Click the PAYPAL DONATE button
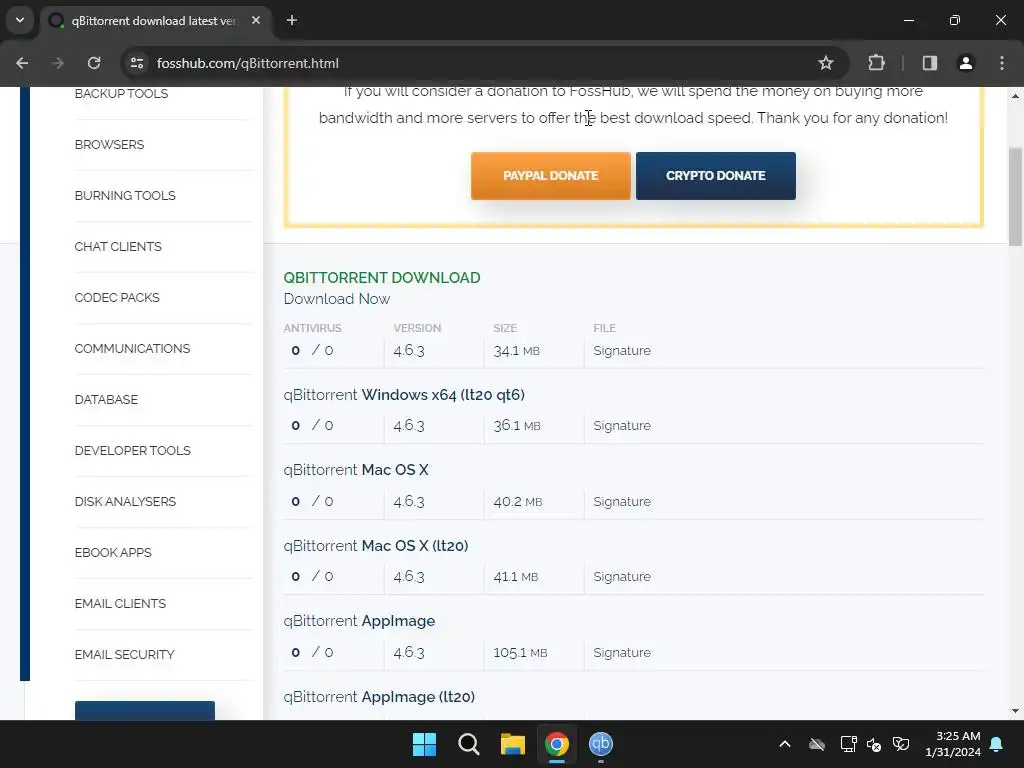 coord(551,176)
